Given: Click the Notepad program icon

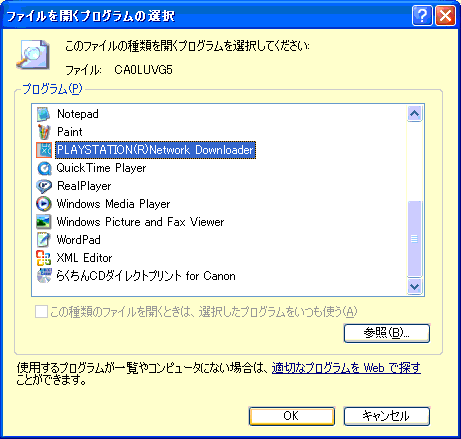Looking at the screenshot, I should point(44,114).
